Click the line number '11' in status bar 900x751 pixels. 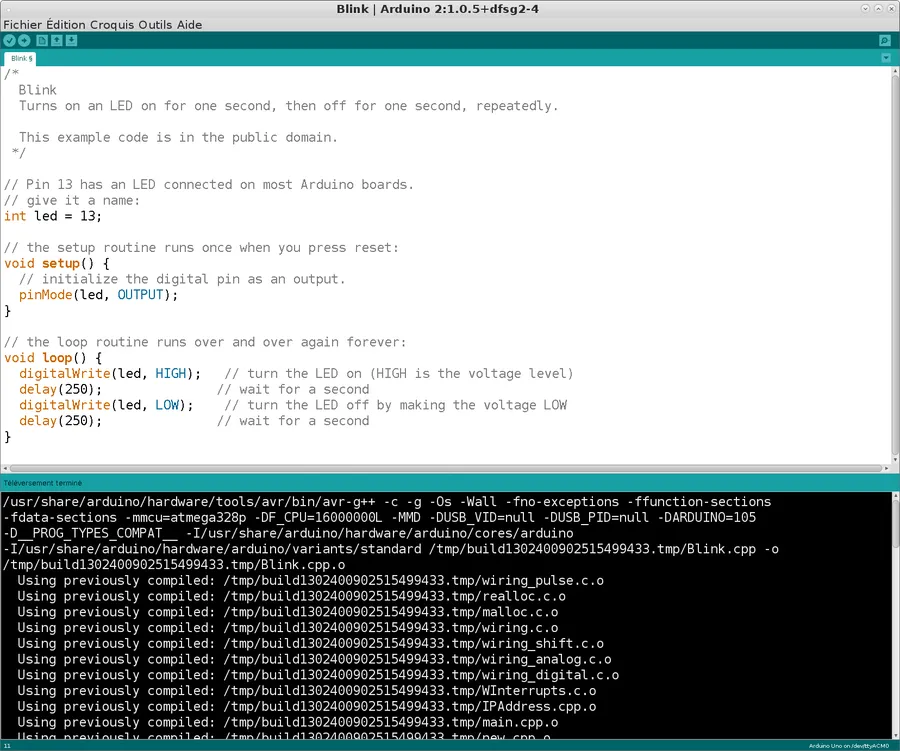(7, 746)
